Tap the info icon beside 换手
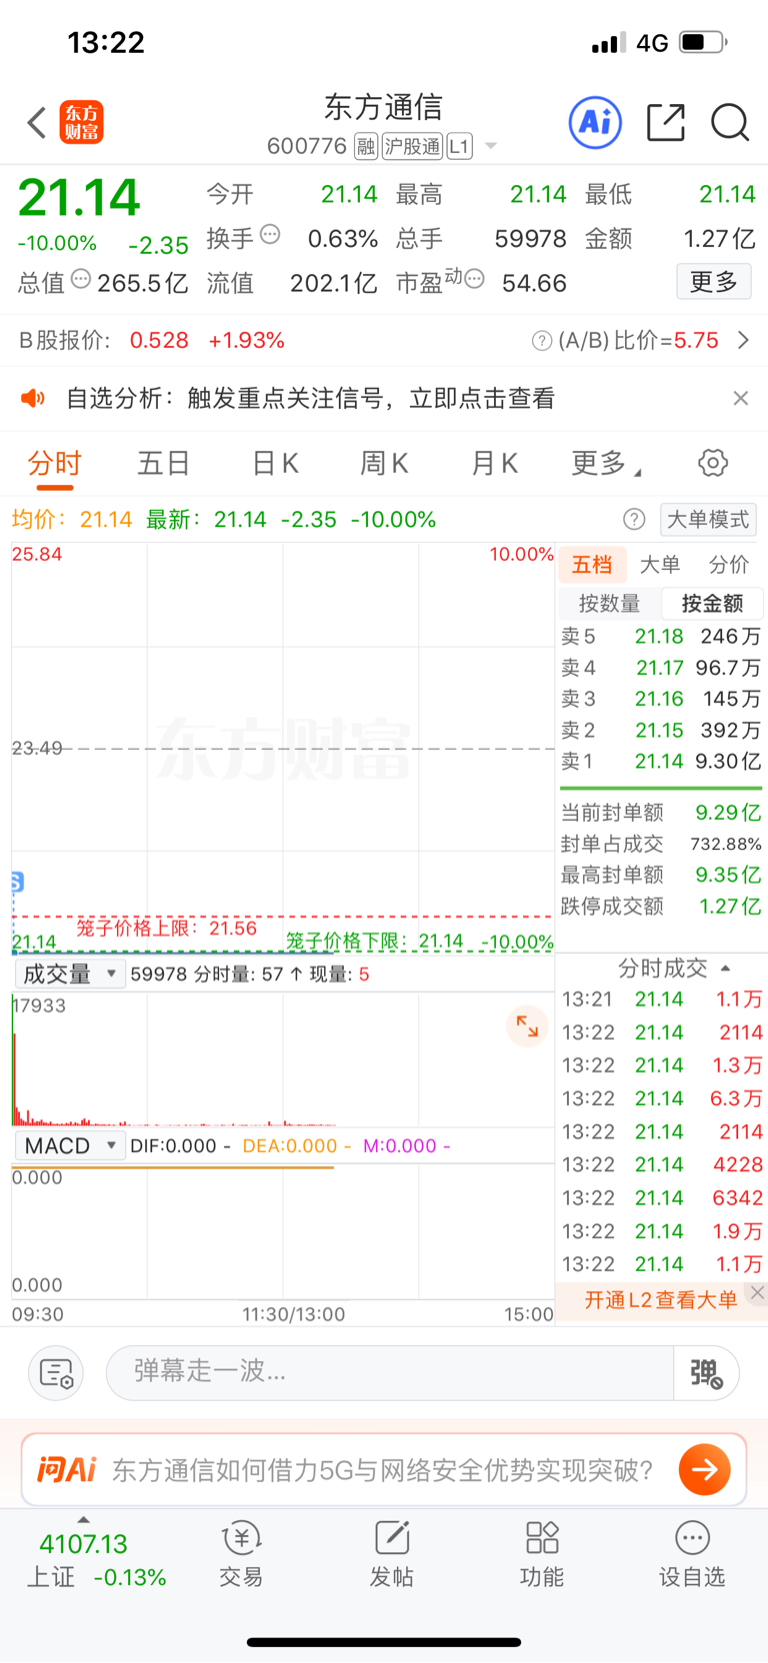 pyautogui.click(x=270, y=235)
